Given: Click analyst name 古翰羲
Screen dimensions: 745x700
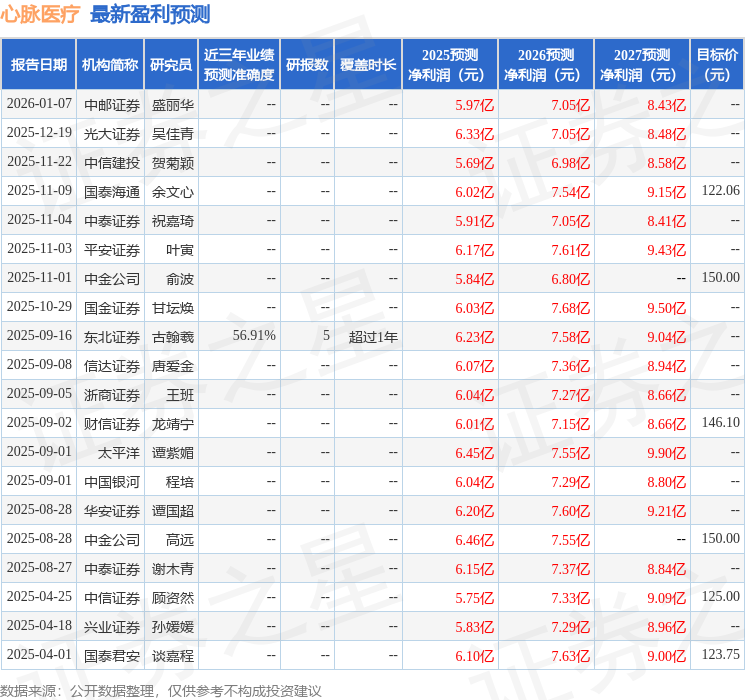Looking at the screenshot, I should click(172, 337).
